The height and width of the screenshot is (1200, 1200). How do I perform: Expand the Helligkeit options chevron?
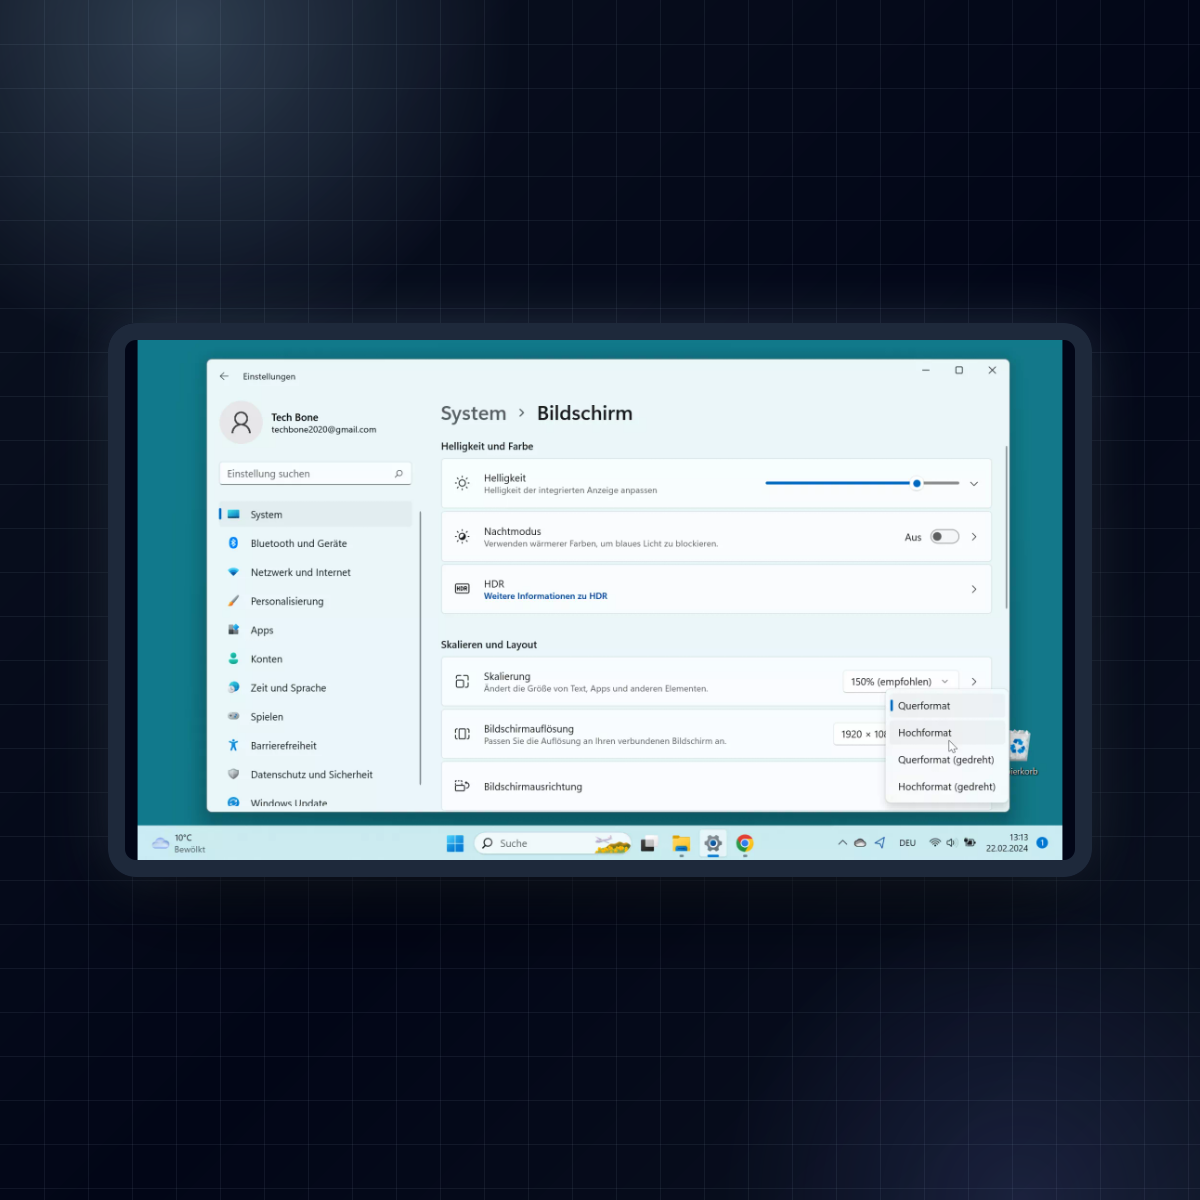pyautogui.click(x=974, y=483)
